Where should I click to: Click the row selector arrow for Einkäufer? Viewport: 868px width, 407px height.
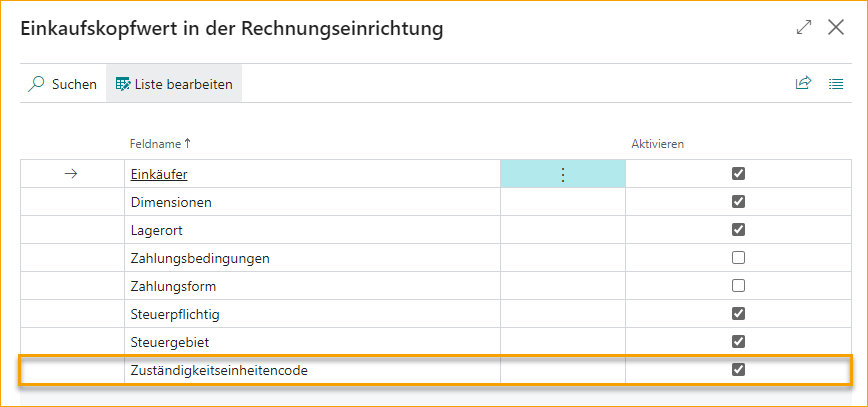coord(71,174)
